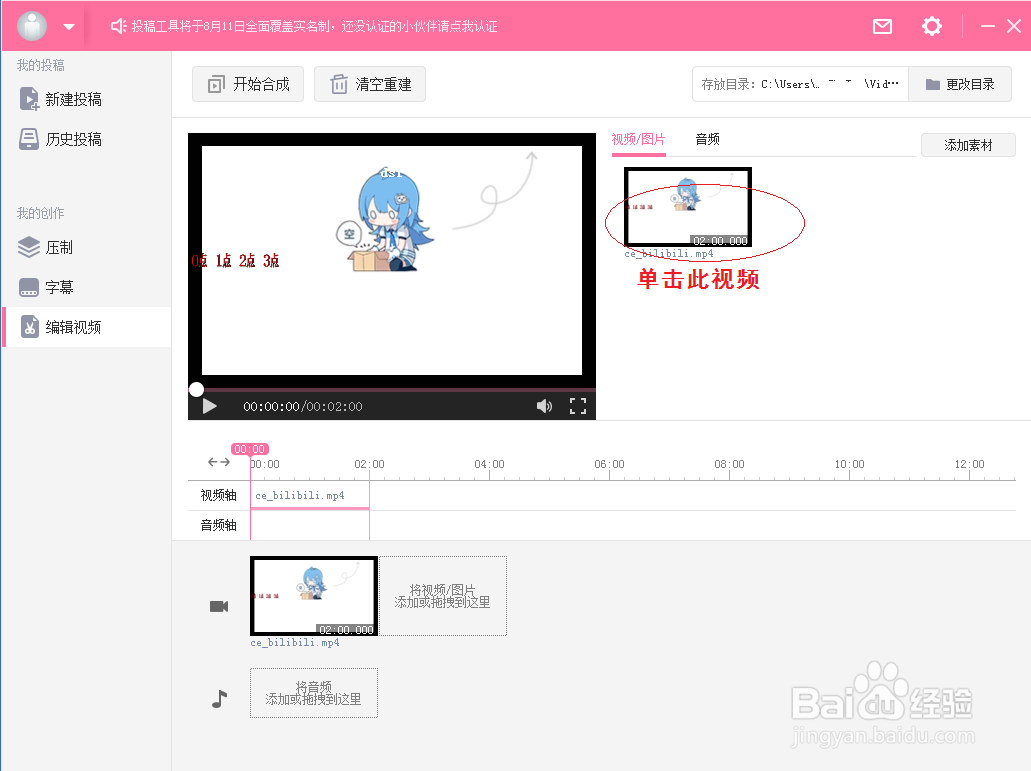Switch to 视频/图片 tab
This screenshot has width=1031, height=771.
638,139
